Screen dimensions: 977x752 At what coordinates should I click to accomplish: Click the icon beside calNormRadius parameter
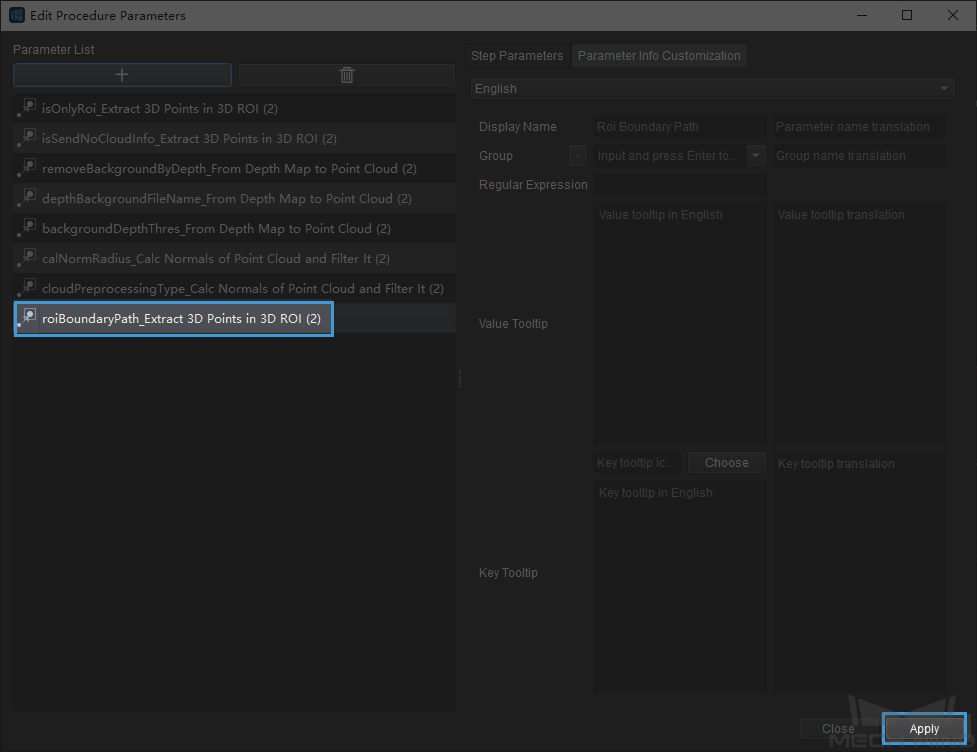[28, 258]
